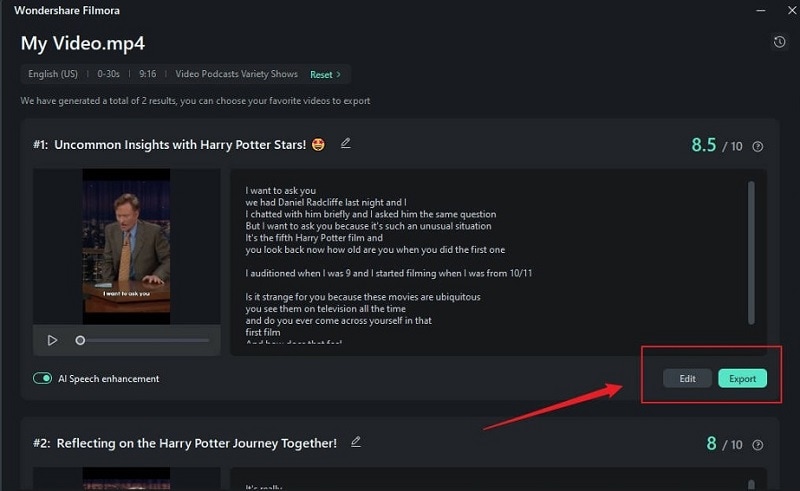Click transcript line "It's the fifth Harry Potter film and"
Viewport: 800px width, 491px height.
pos(314,238)
